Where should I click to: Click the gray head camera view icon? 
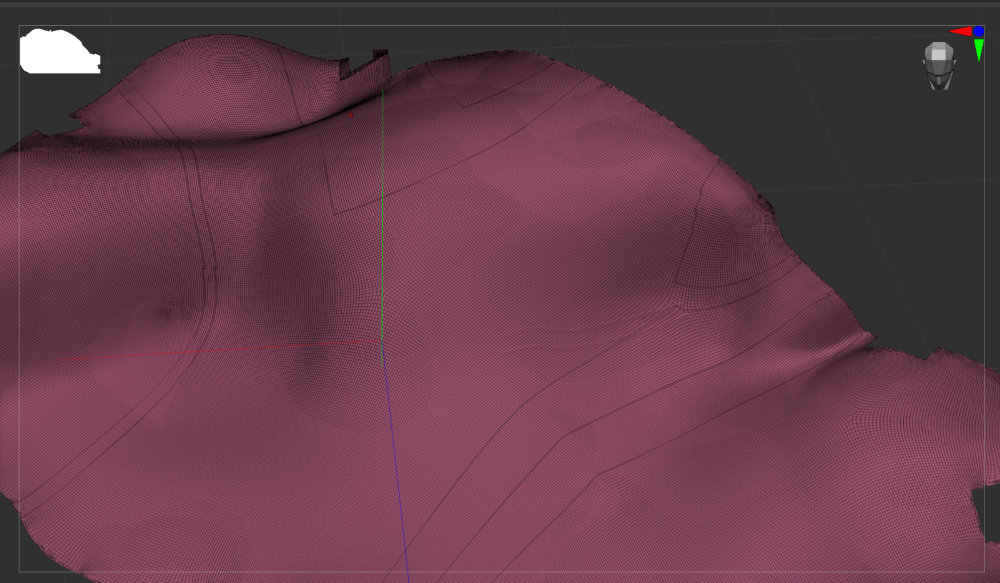point(939,65)
